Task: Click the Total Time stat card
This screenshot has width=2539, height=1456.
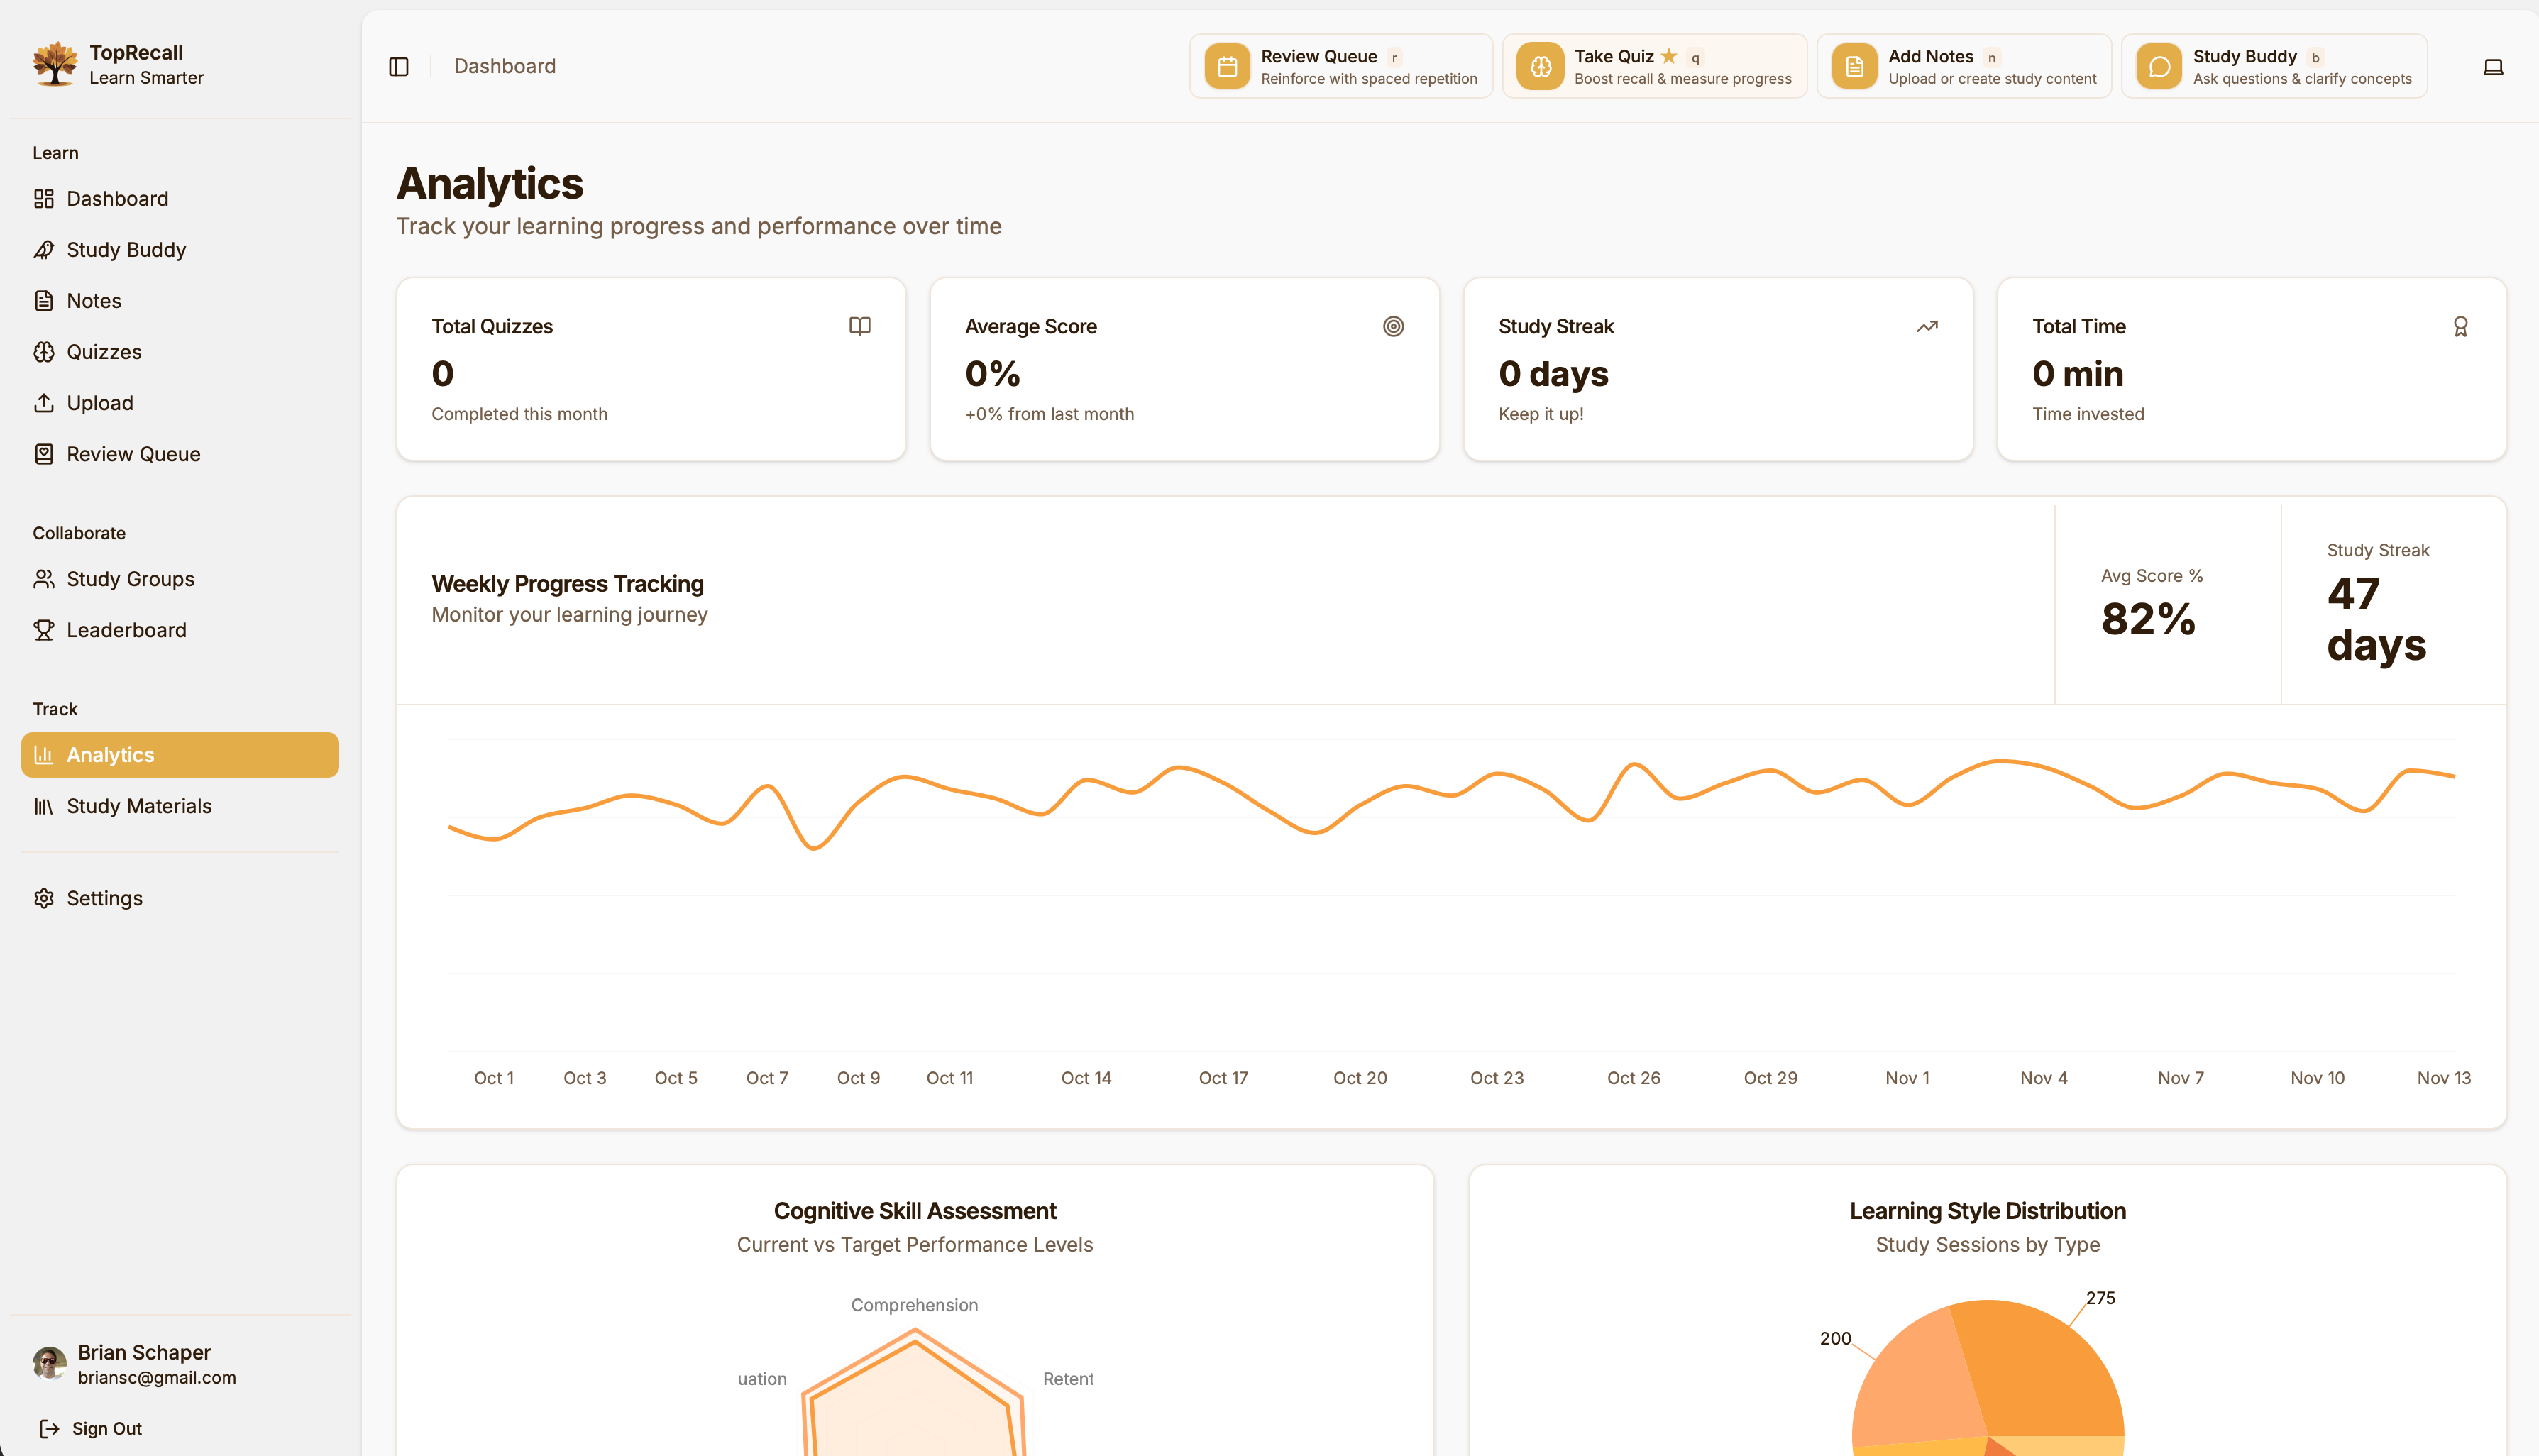Action: point(2251,369)
